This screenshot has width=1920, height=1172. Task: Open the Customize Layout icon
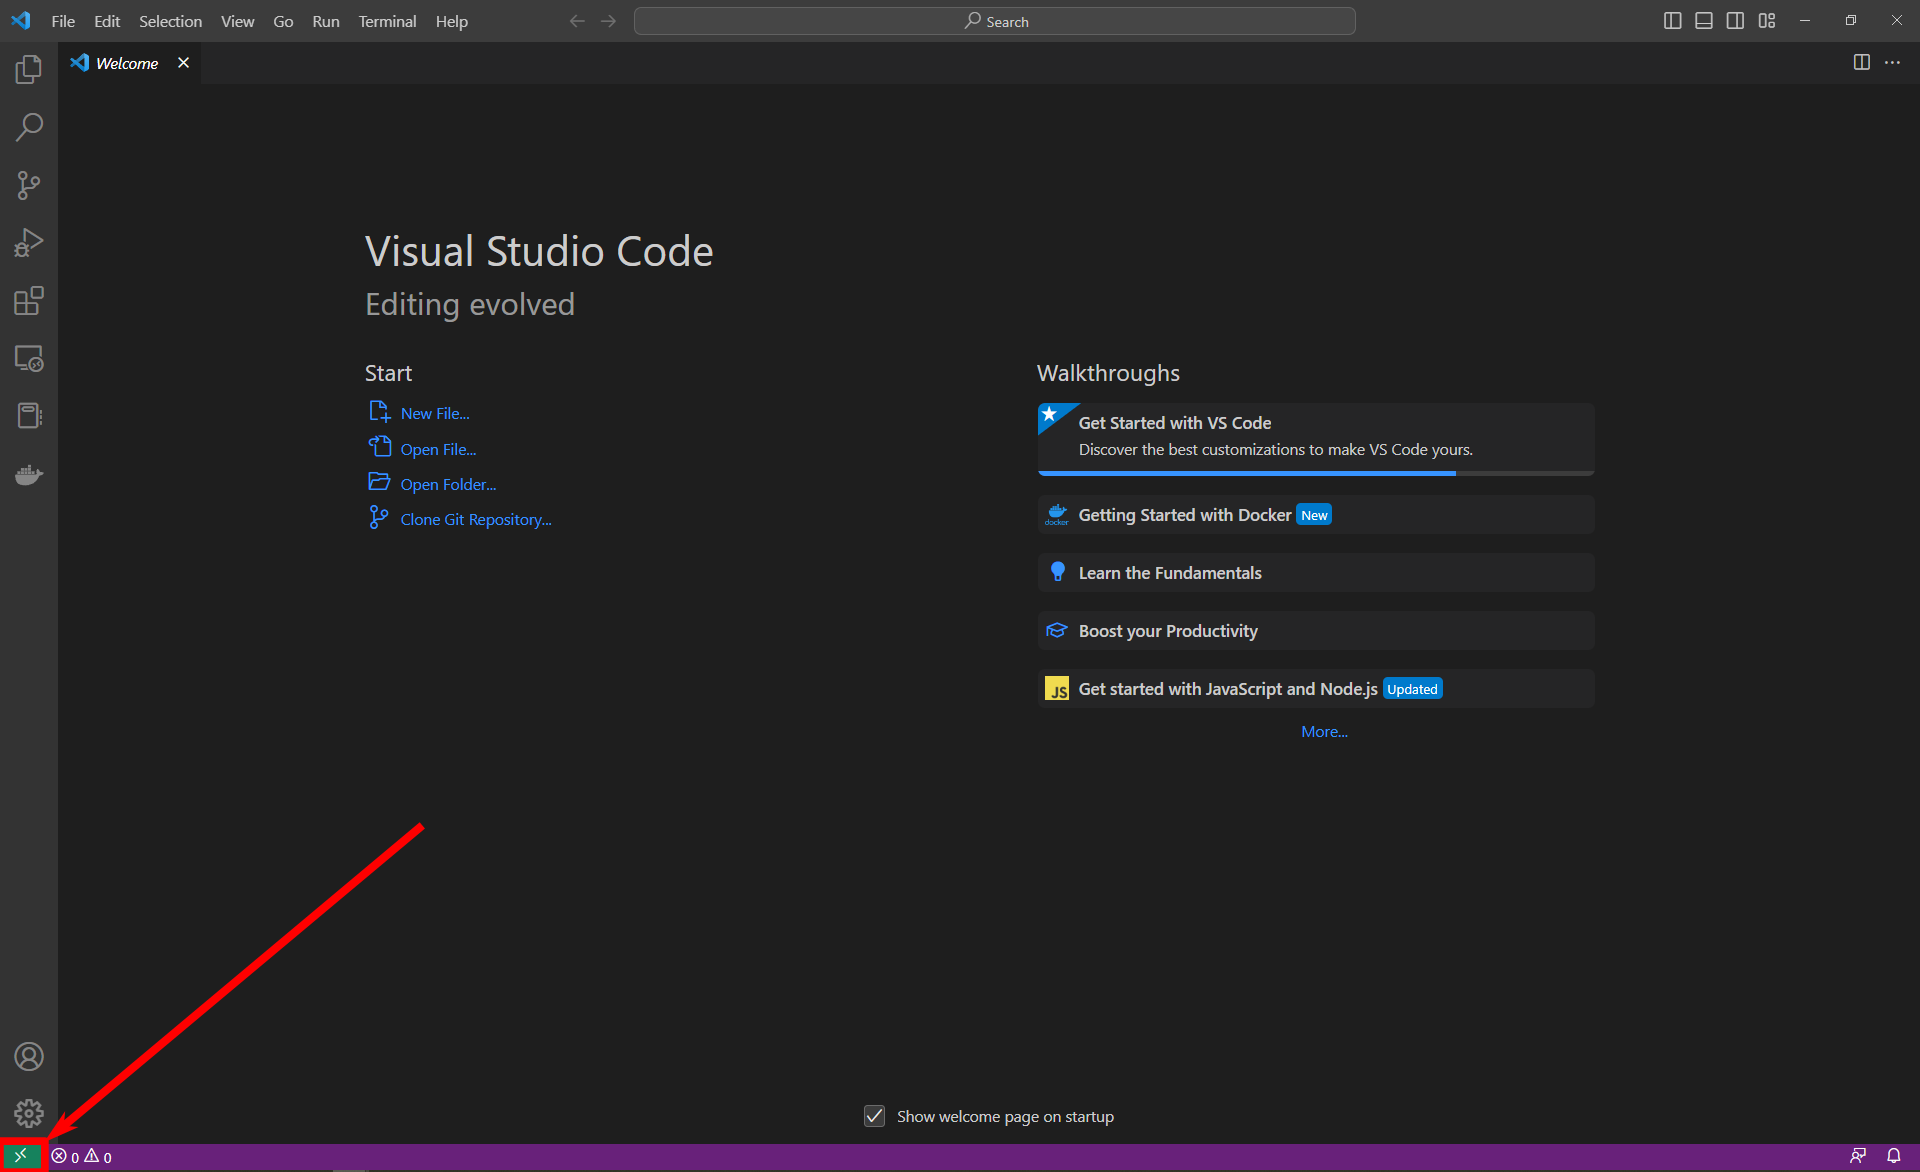pyautogui.click(x=1767, y=21)
